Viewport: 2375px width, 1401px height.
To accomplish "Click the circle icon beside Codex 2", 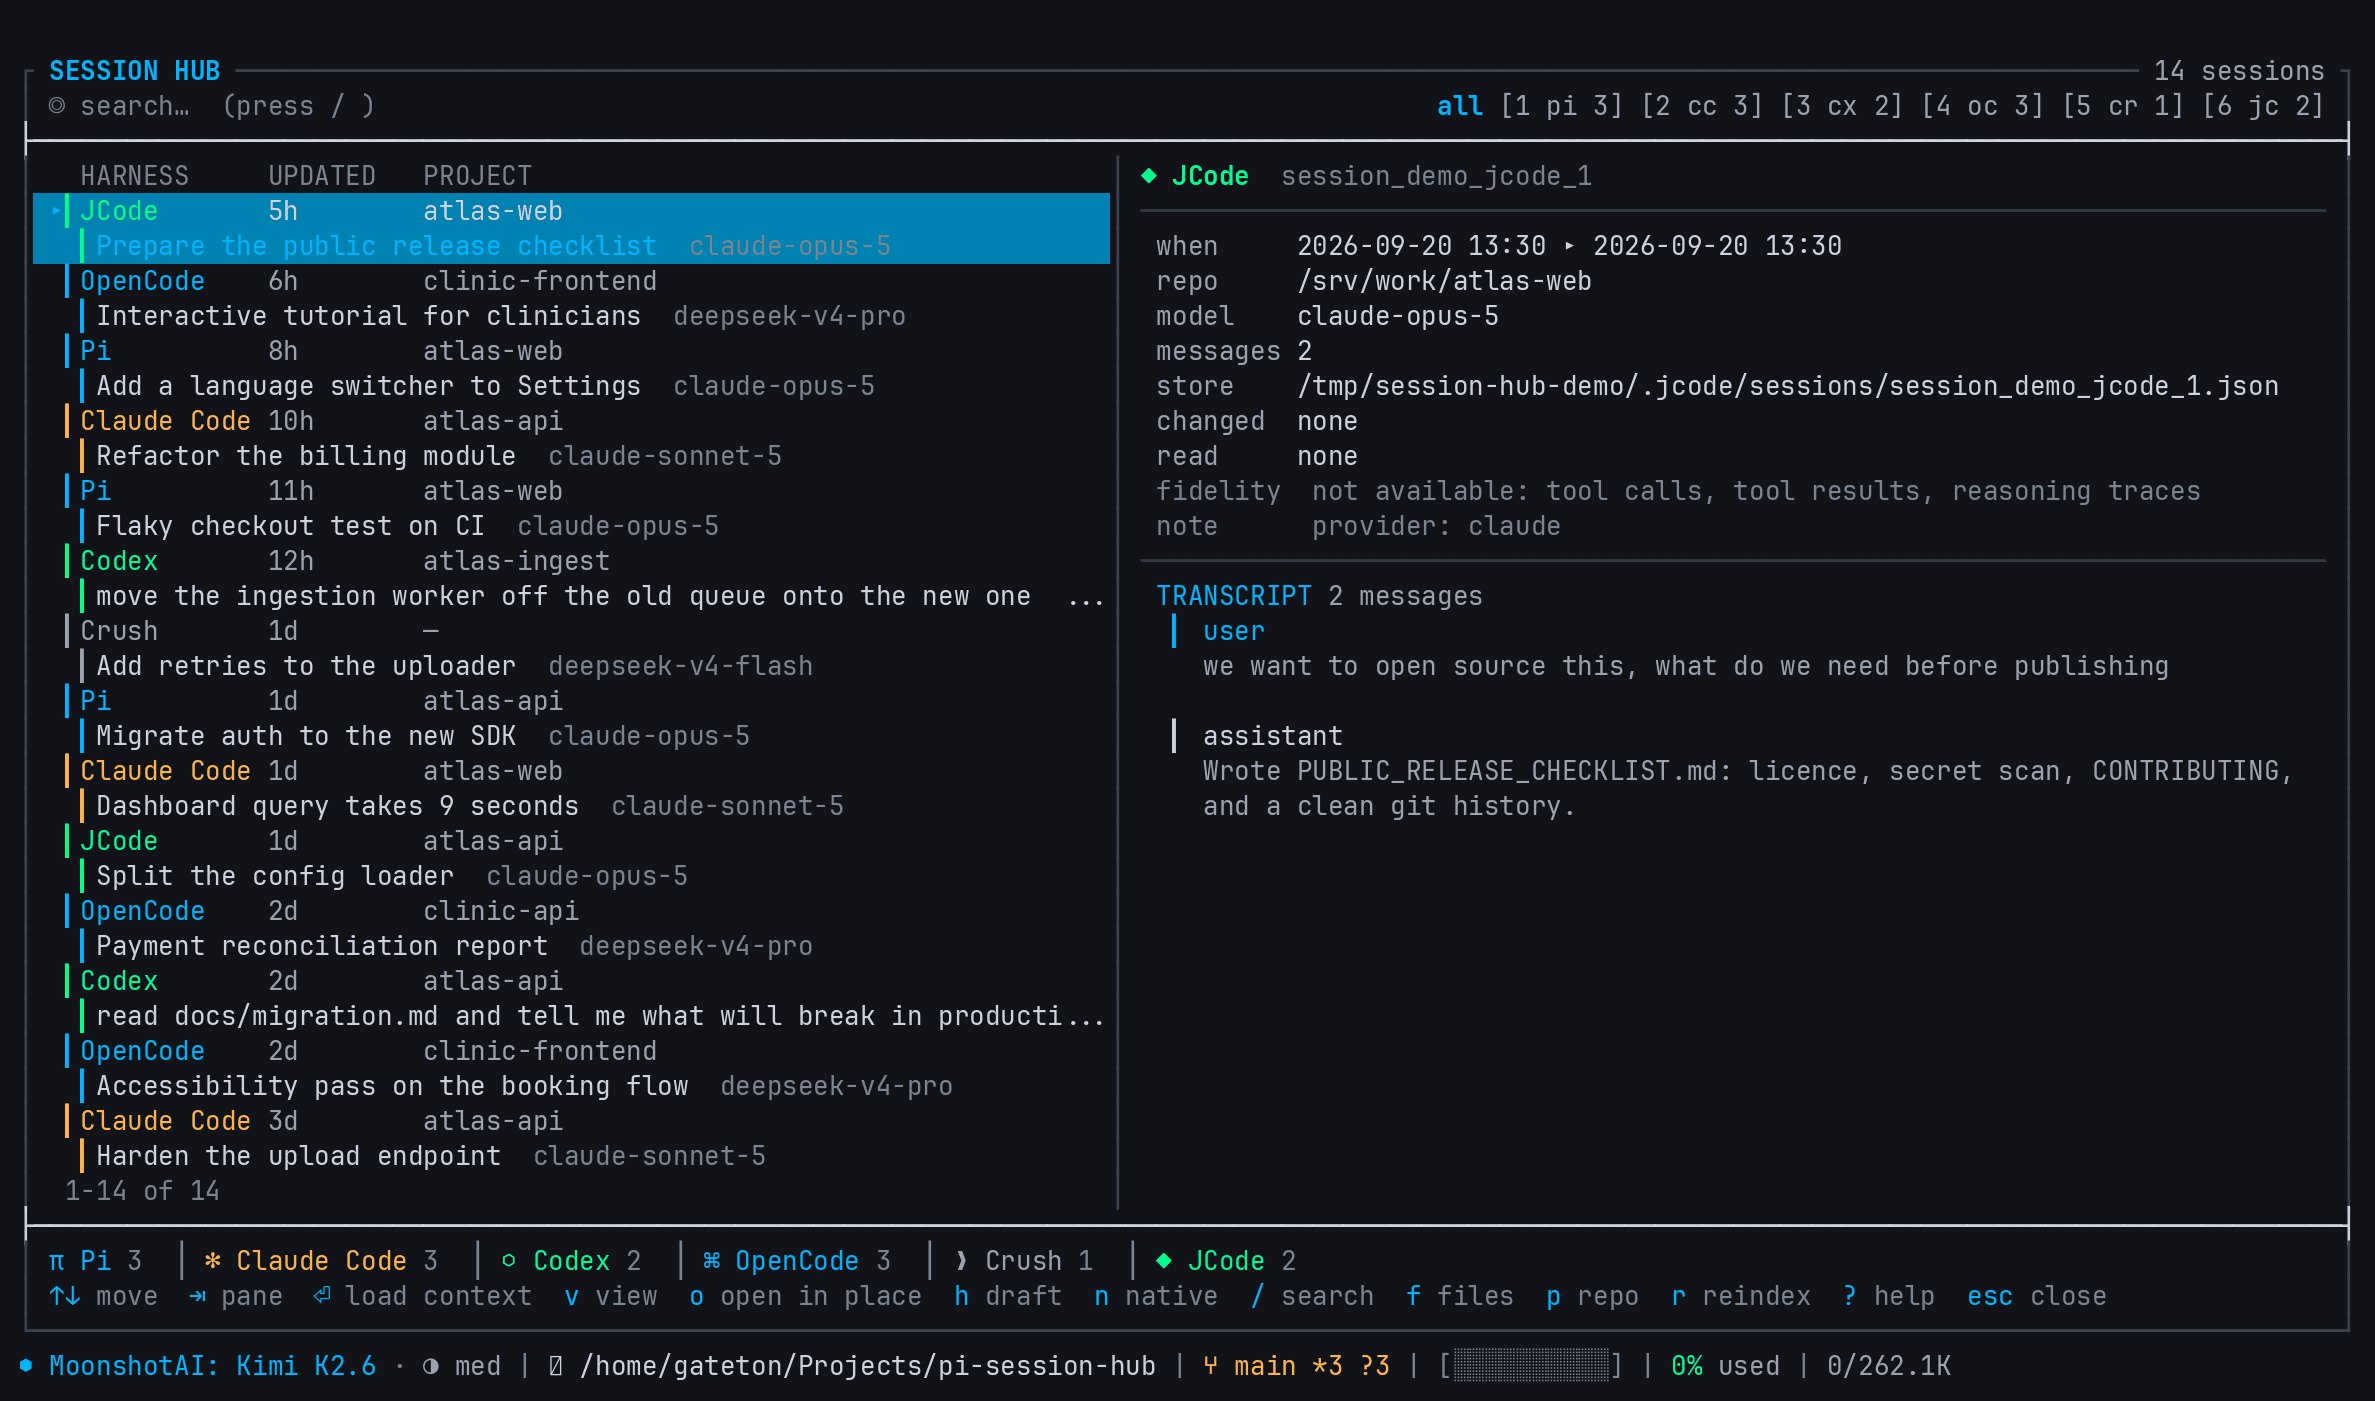I will pos(509,1261).
